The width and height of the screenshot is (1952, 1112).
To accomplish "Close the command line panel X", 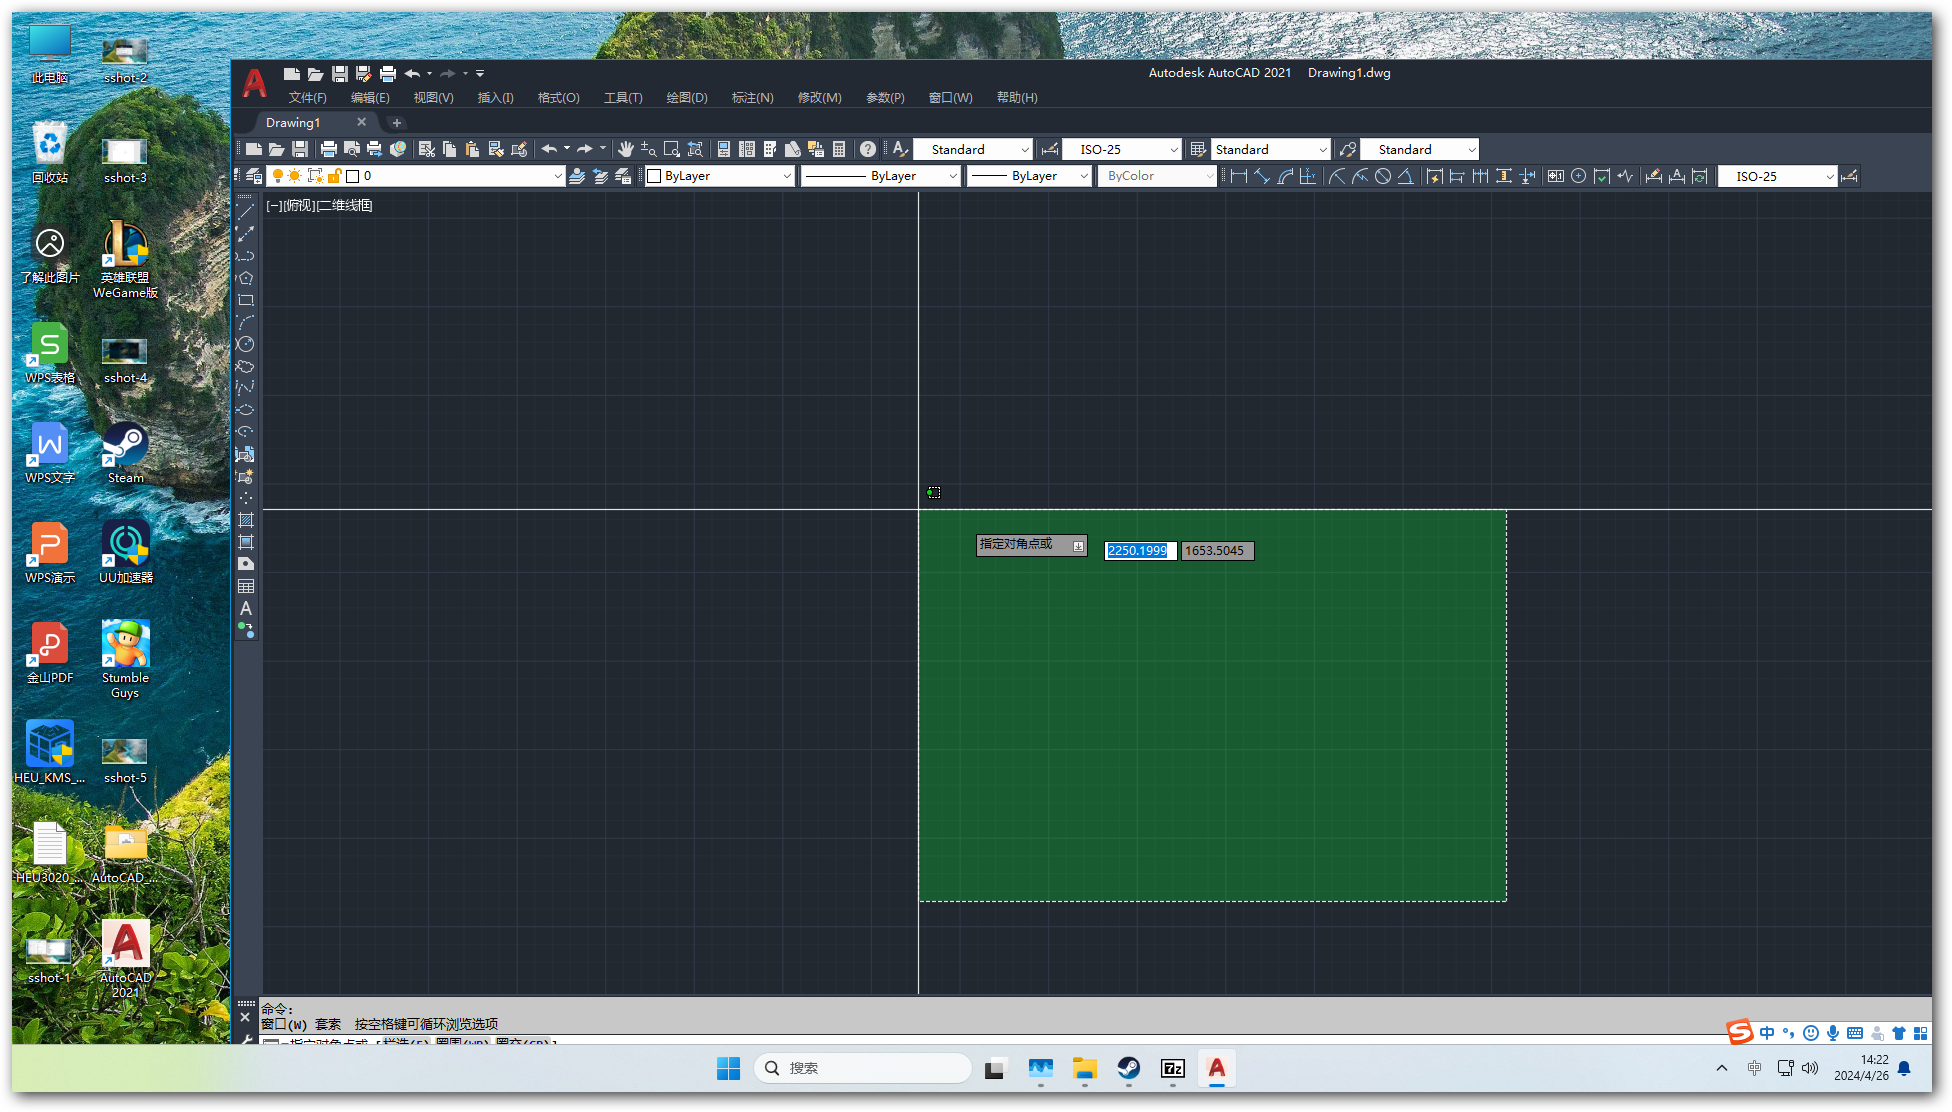I will [245, 1017].
